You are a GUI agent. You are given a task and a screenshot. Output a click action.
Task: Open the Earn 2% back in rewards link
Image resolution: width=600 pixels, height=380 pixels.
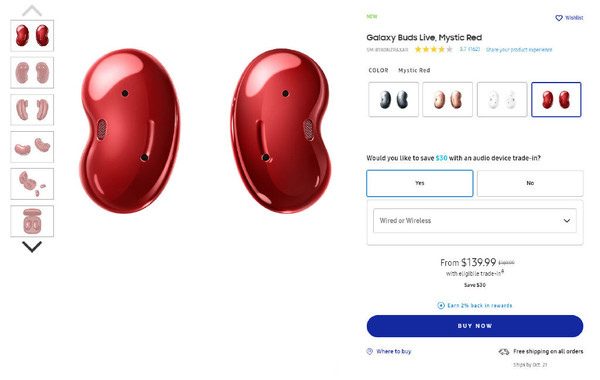click(479, 305)
